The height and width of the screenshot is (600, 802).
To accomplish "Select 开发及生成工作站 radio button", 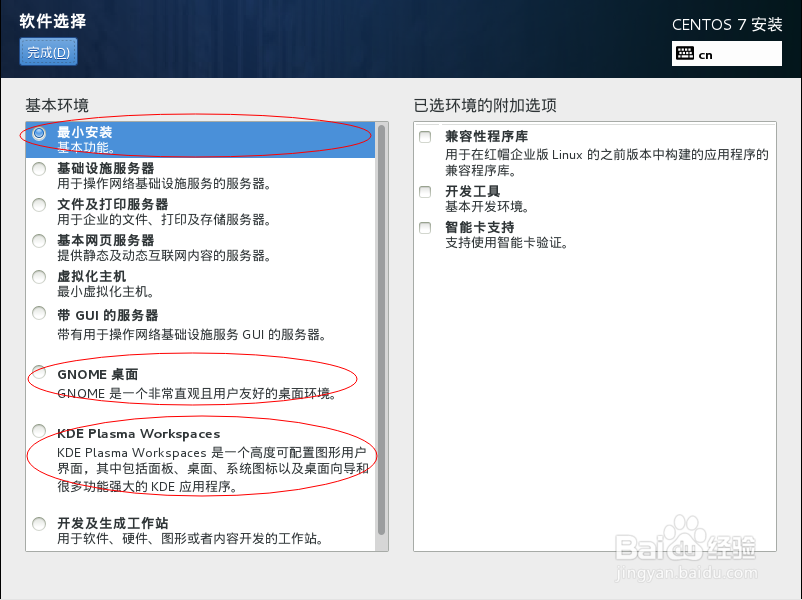I will click(39, 524).
